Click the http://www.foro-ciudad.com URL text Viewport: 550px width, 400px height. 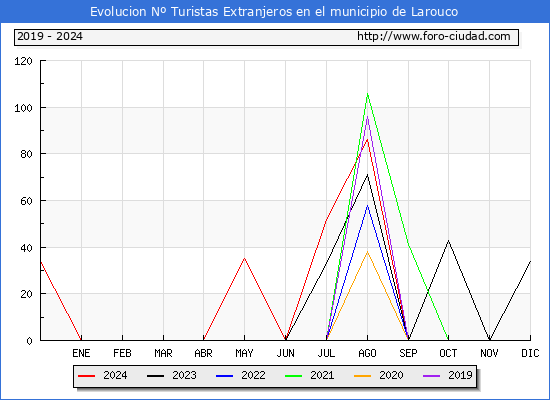tap(434, 36)
